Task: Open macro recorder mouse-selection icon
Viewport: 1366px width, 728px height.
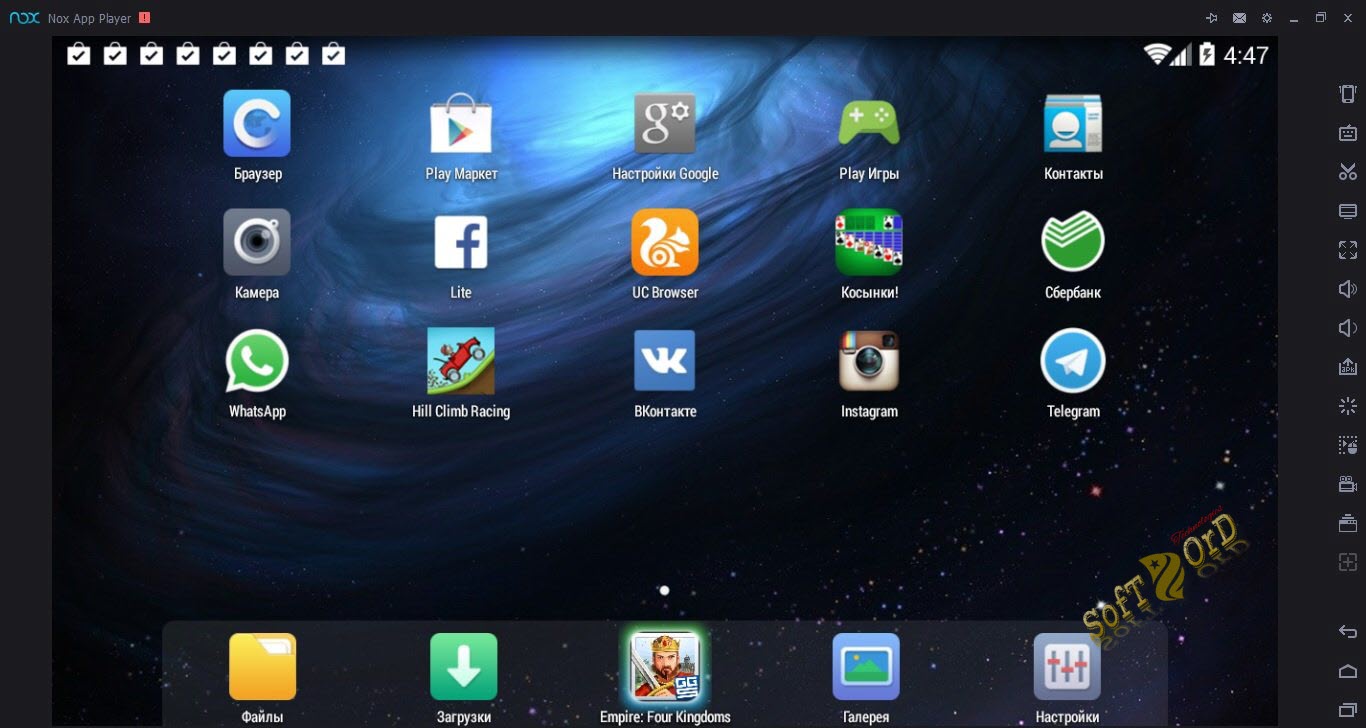Action: click(1348, 445)
